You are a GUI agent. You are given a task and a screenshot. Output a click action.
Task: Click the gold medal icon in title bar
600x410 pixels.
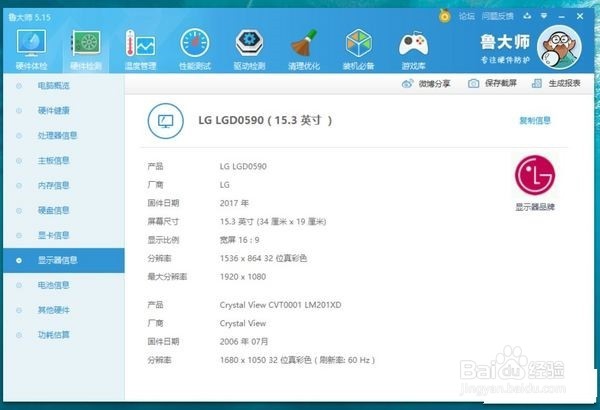coord(445,16)
